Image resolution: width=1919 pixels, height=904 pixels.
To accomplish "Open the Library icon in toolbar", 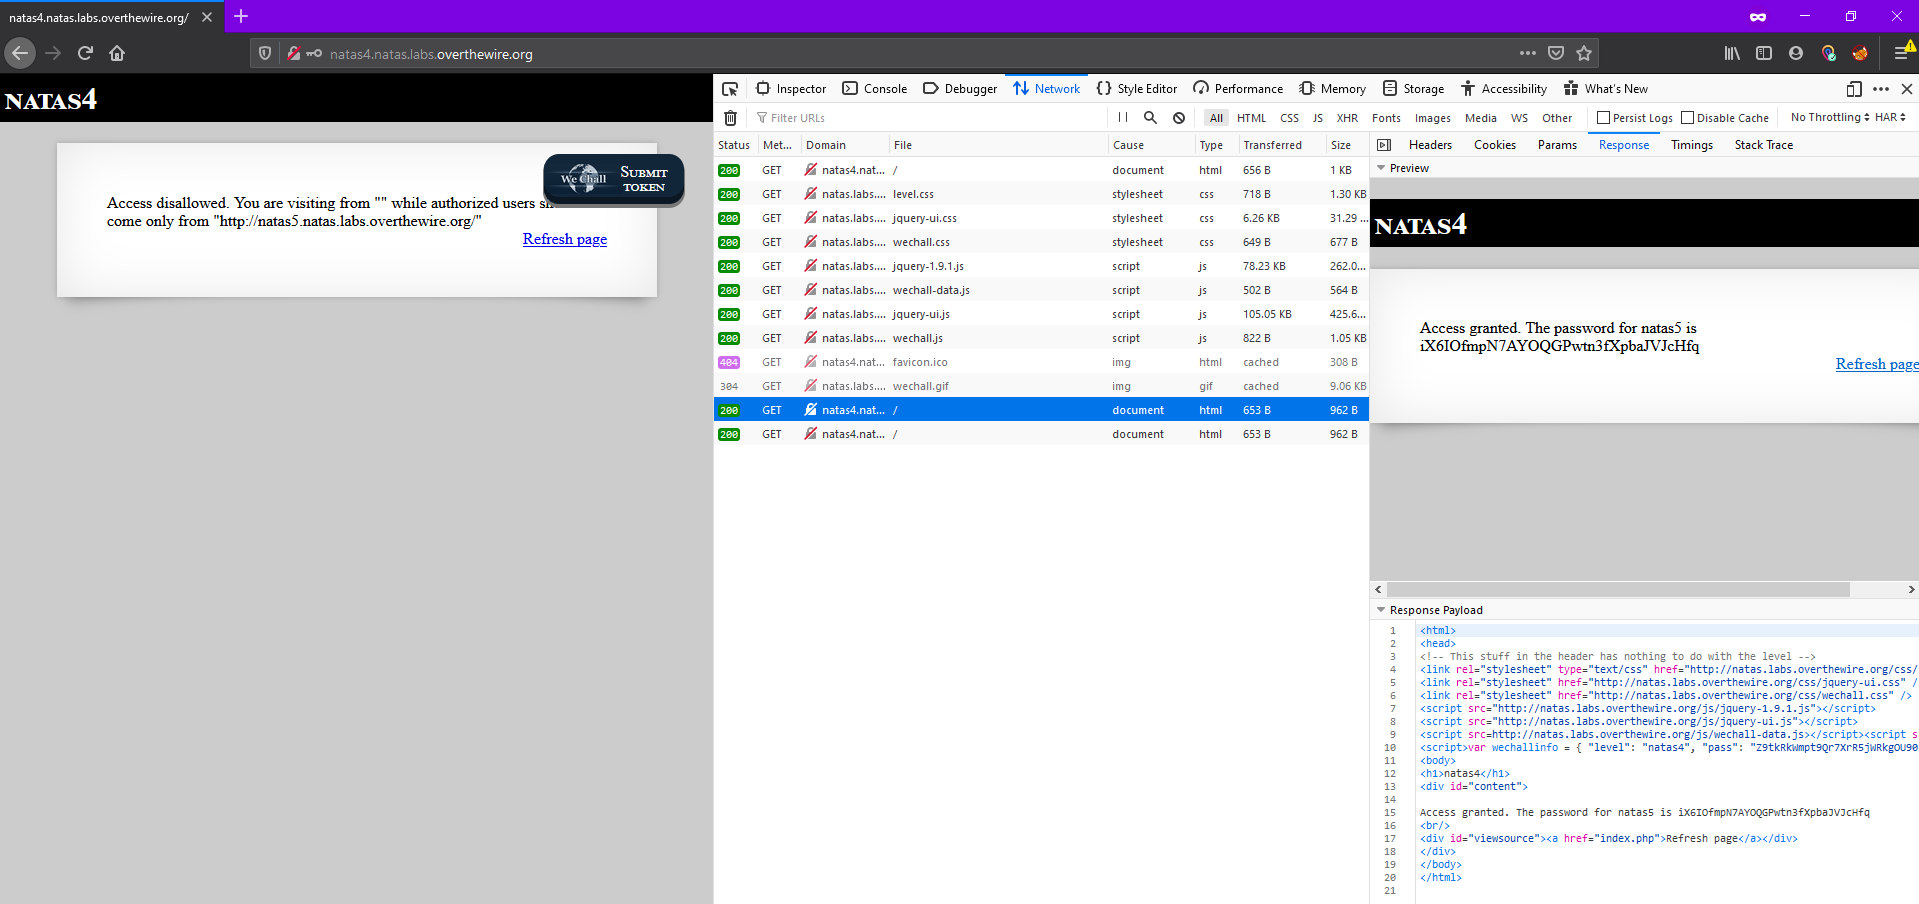I will 1732,53.
